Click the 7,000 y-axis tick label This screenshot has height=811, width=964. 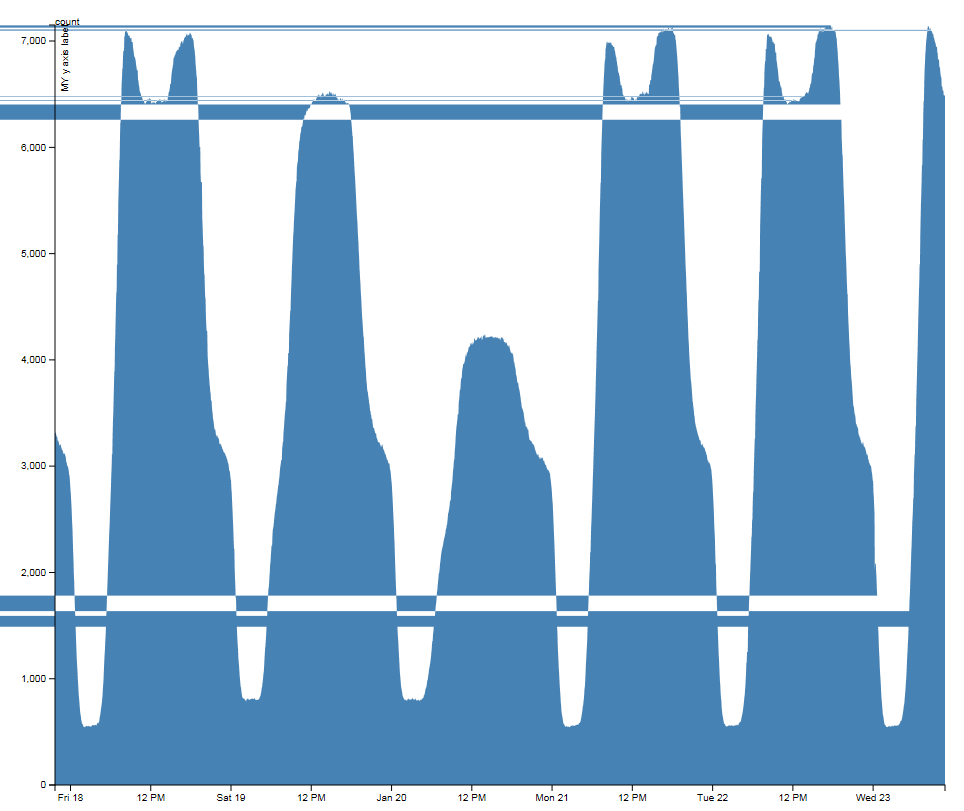point(33,41)
